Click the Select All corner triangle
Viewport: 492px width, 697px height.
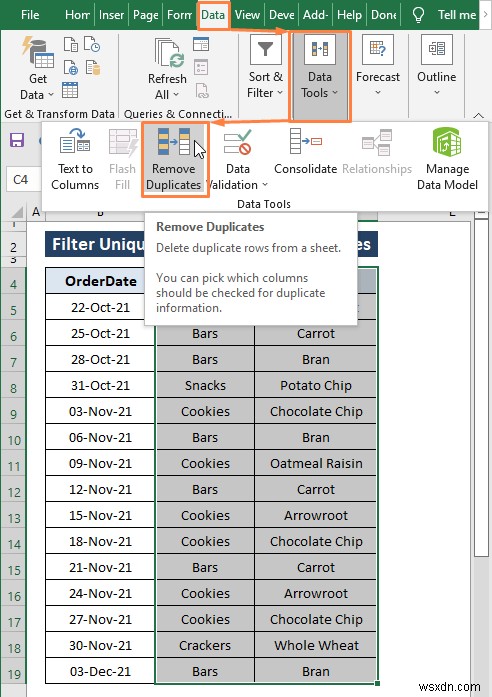pos(17,212)
